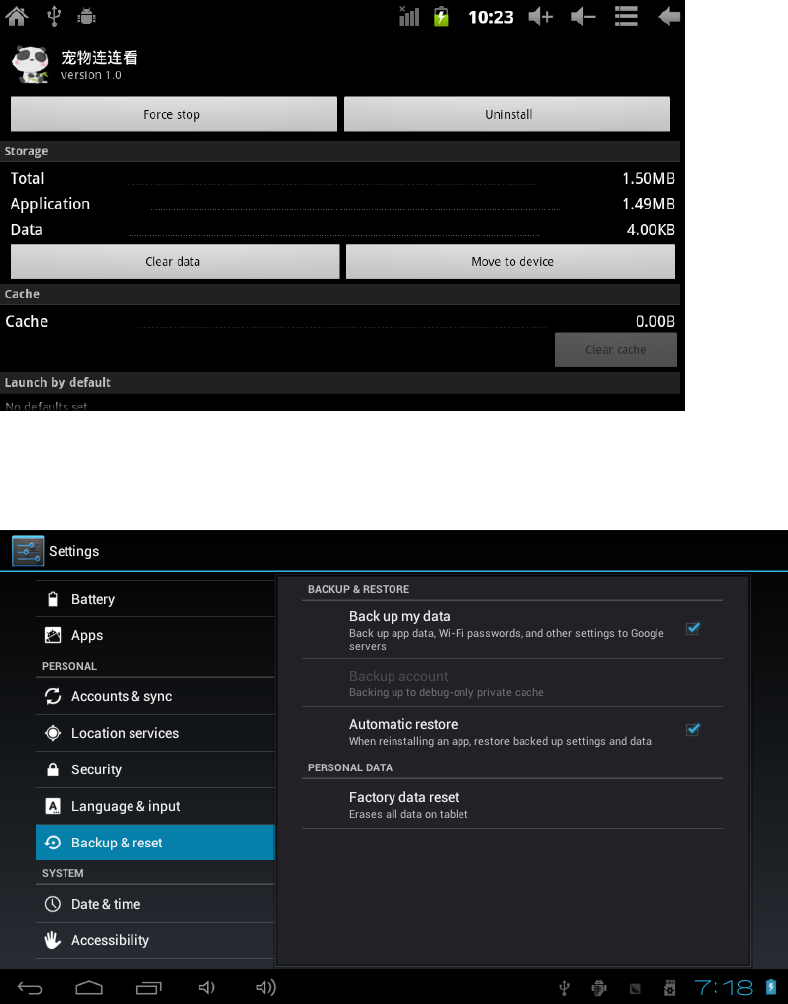Tap the battery icon in bottom tray
This screenshot has width=788, height=1004.
770,987
